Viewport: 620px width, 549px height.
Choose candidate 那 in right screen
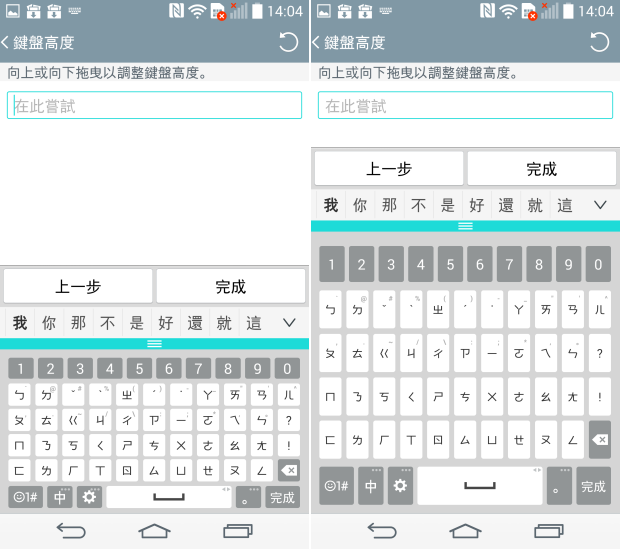[x=389, y=205]
